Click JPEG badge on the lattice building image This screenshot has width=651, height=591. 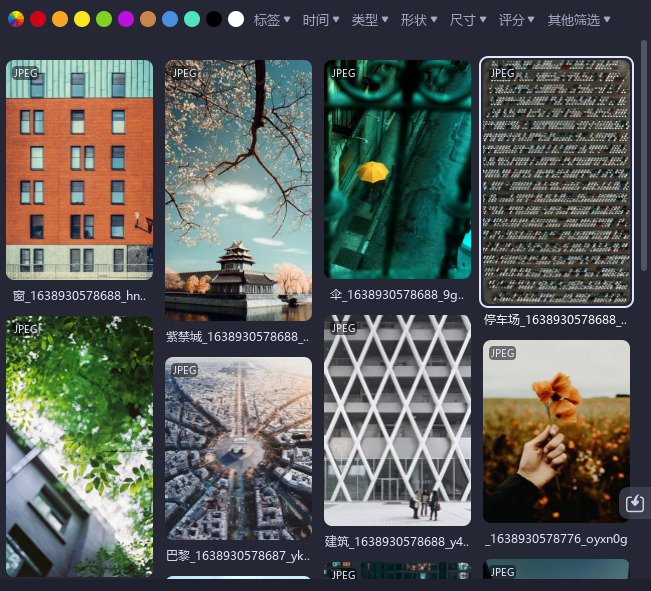click(343, 328)
